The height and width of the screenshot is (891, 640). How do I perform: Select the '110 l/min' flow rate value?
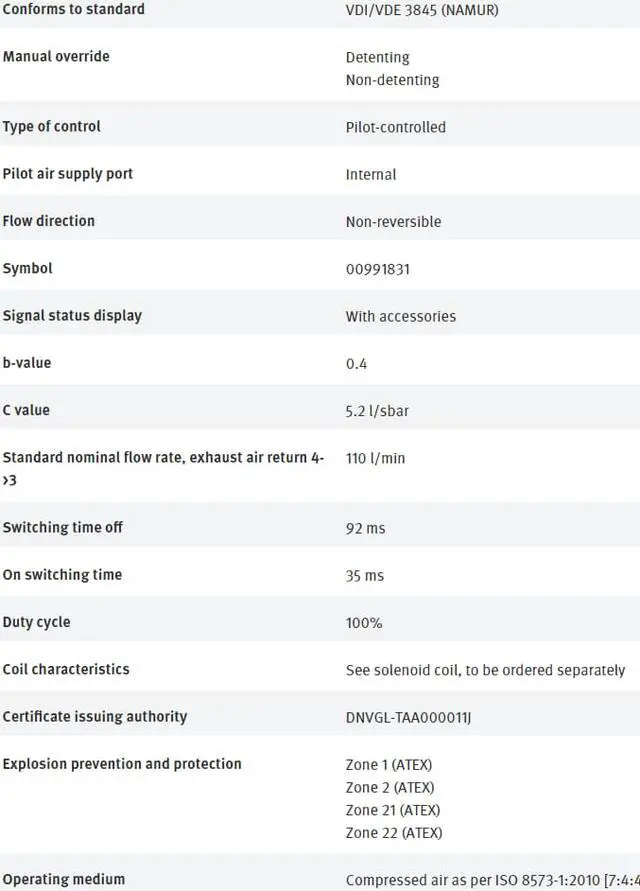(x=375, y=458)
